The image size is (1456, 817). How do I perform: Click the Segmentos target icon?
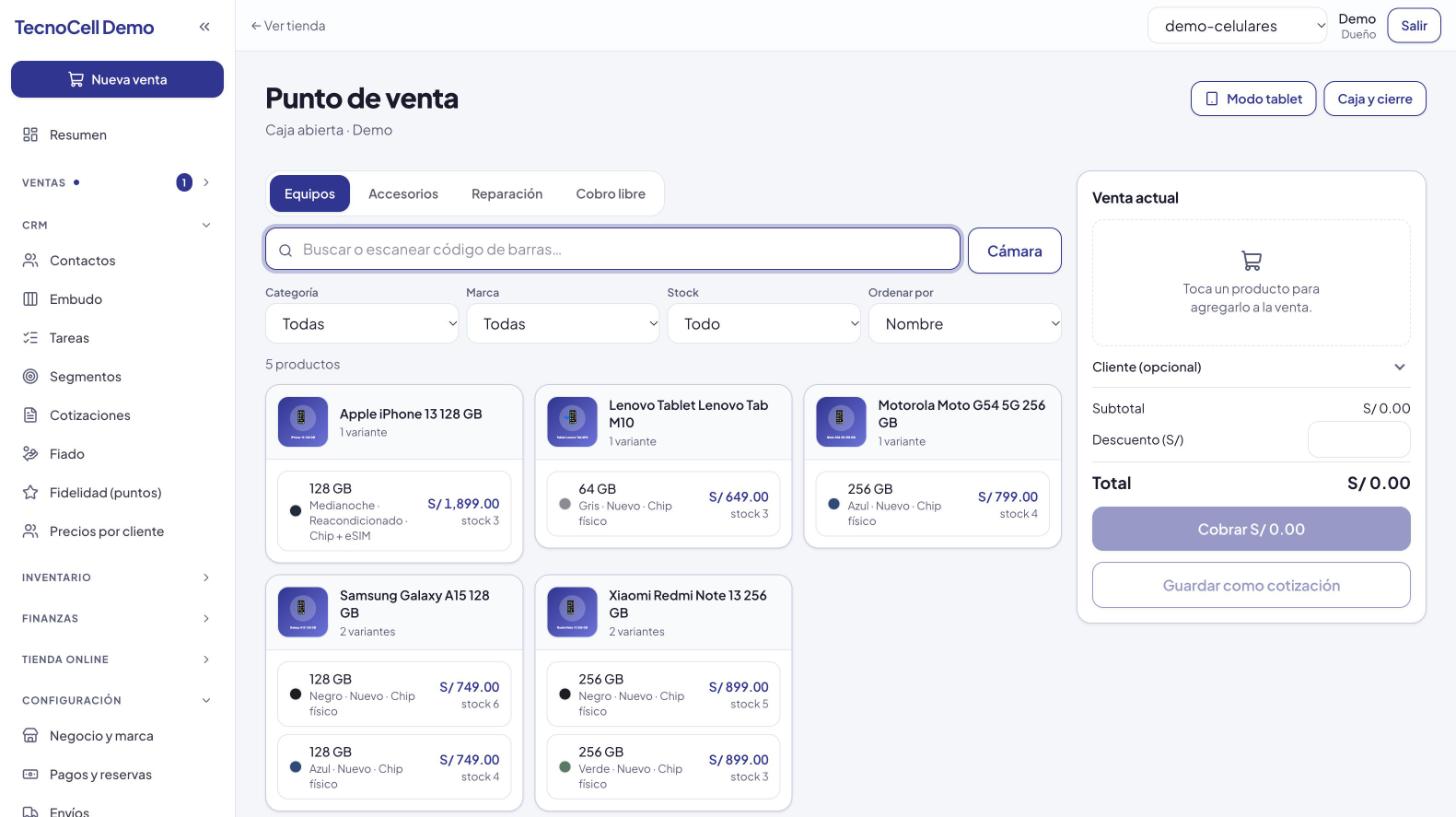[x=30, y=377]
